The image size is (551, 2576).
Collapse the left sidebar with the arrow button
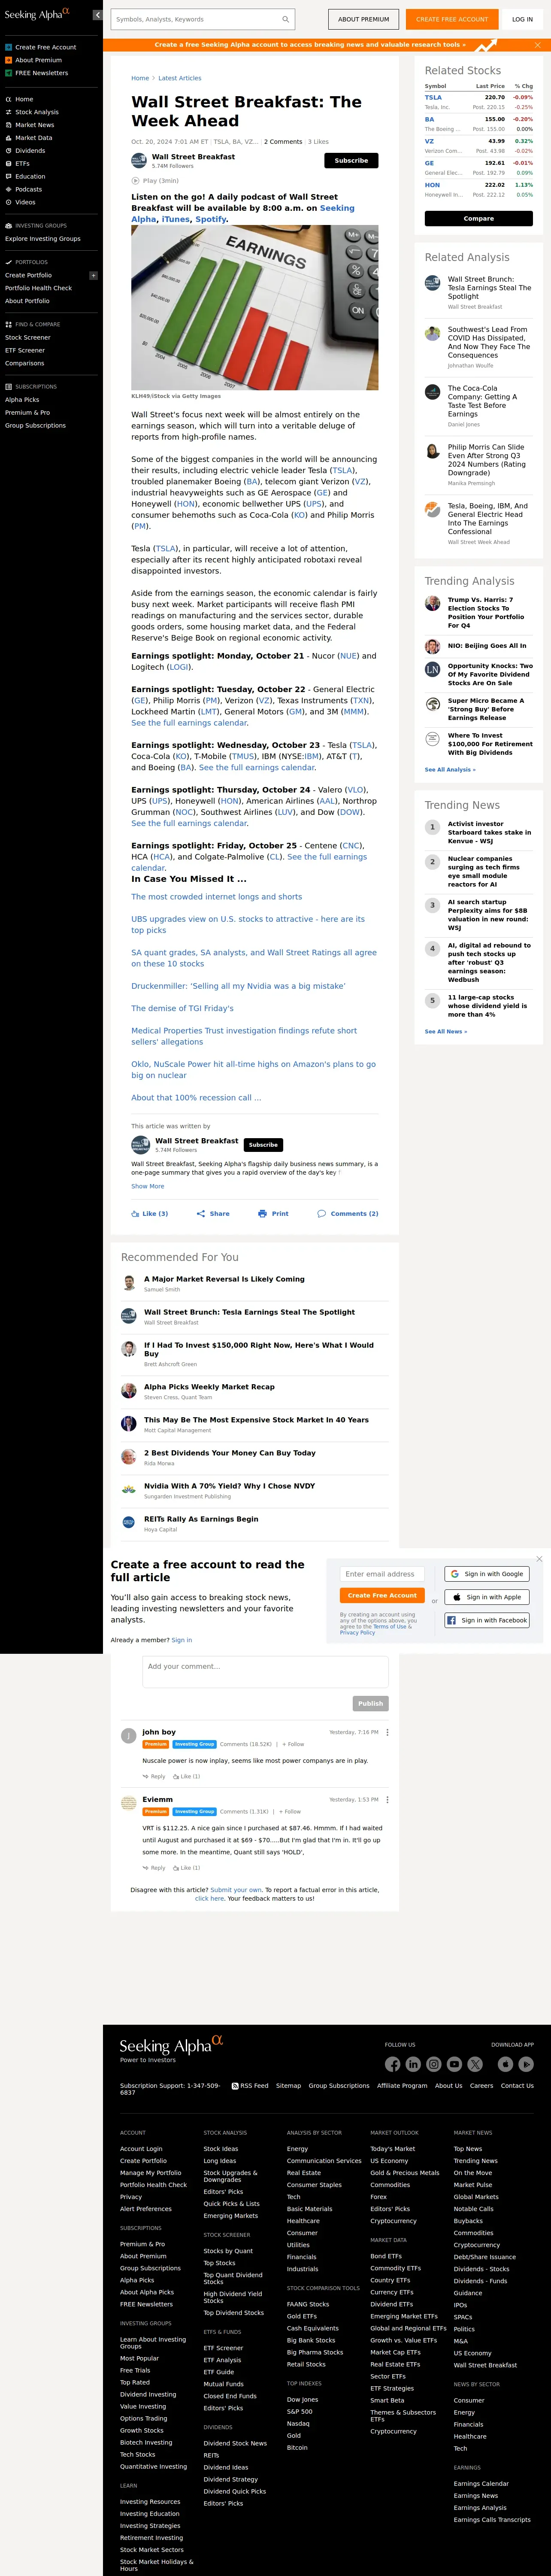(97, 15)
